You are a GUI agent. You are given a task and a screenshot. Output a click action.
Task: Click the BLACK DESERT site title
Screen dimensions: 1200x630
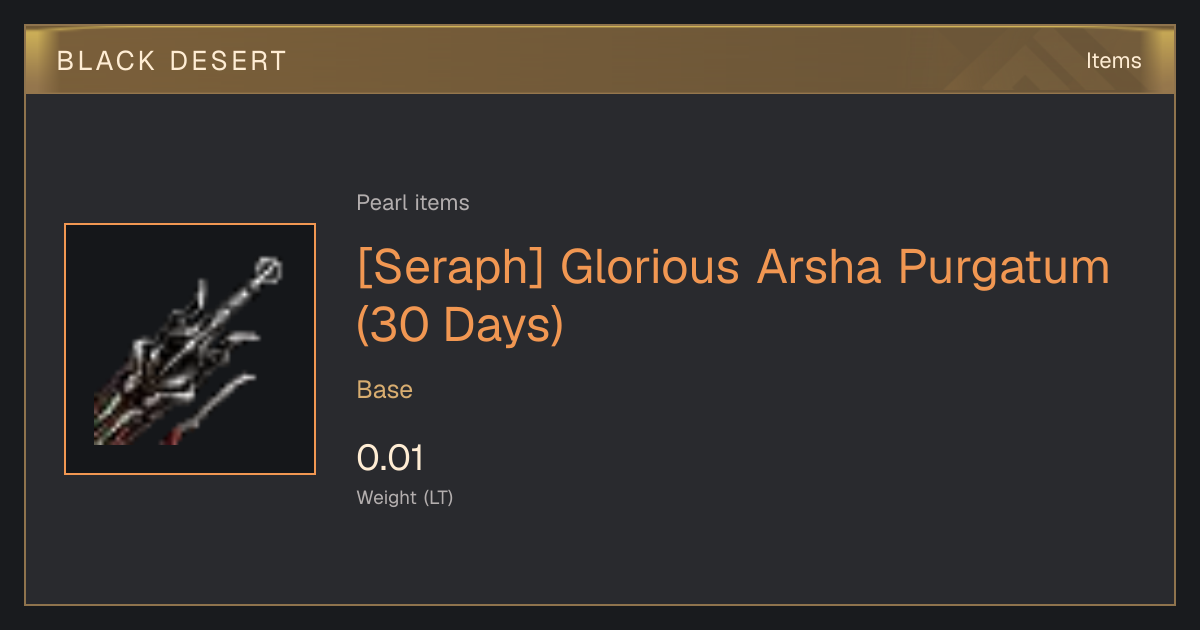[x=172, y=61]
